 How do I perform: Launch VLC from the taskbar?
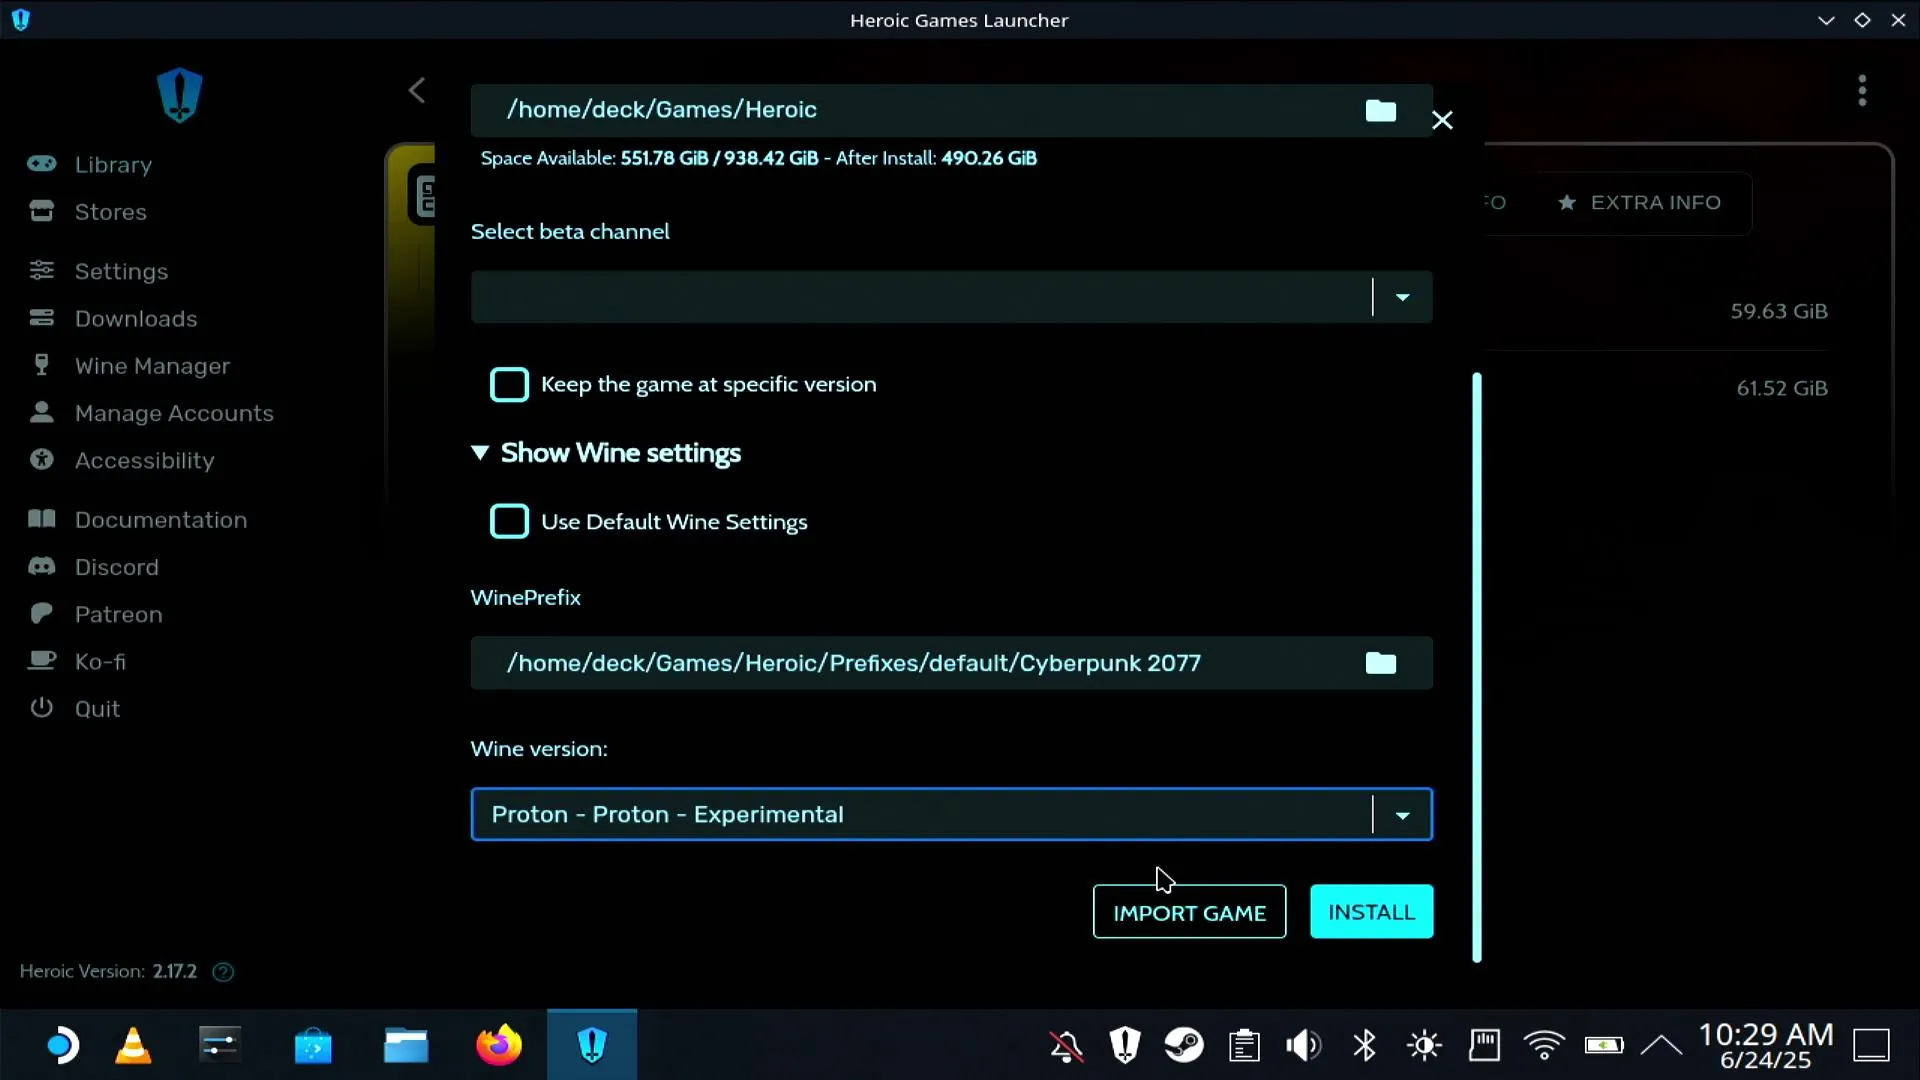coord(133,1045)
